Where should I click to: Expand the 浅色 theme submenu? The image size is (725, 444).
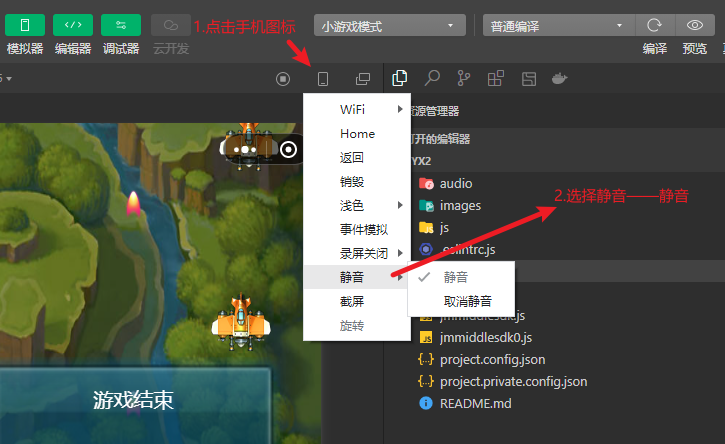point(357,205)
